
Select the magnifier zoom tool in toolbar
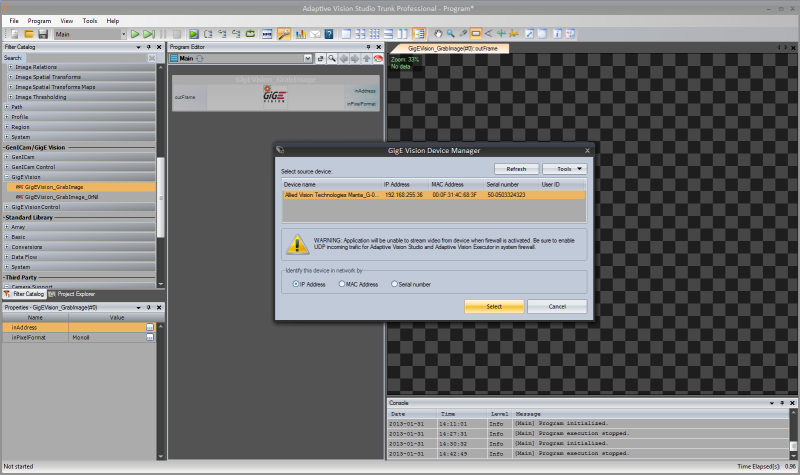click(x=450, y=34)
